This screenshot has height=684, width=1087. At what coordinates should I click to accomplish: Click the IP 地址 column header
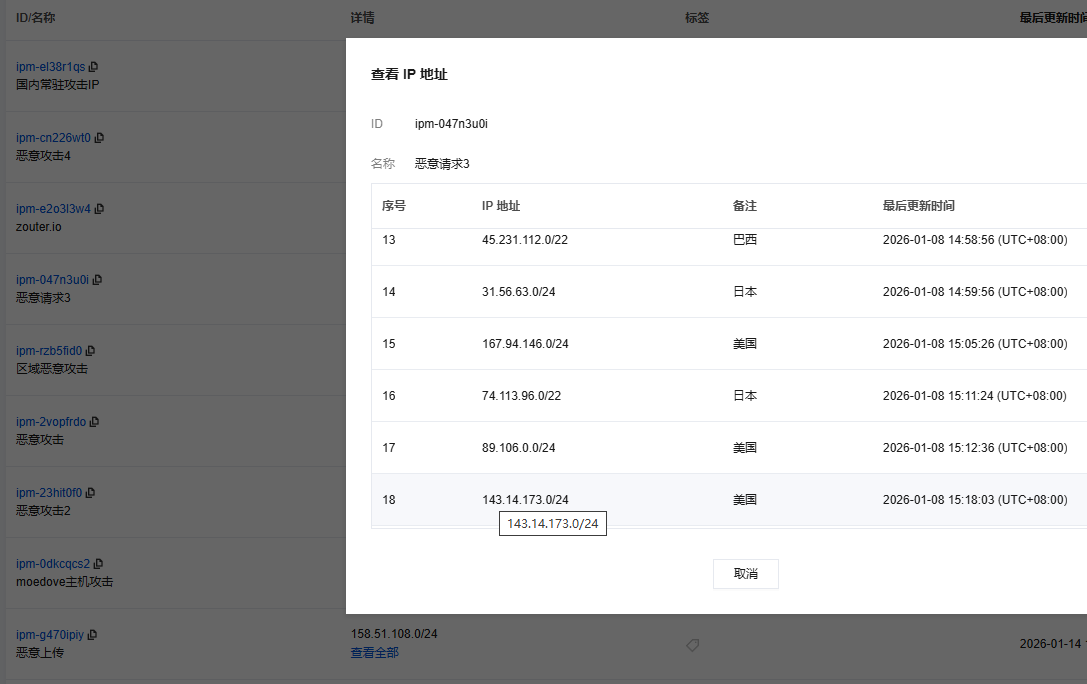point(501,206)
